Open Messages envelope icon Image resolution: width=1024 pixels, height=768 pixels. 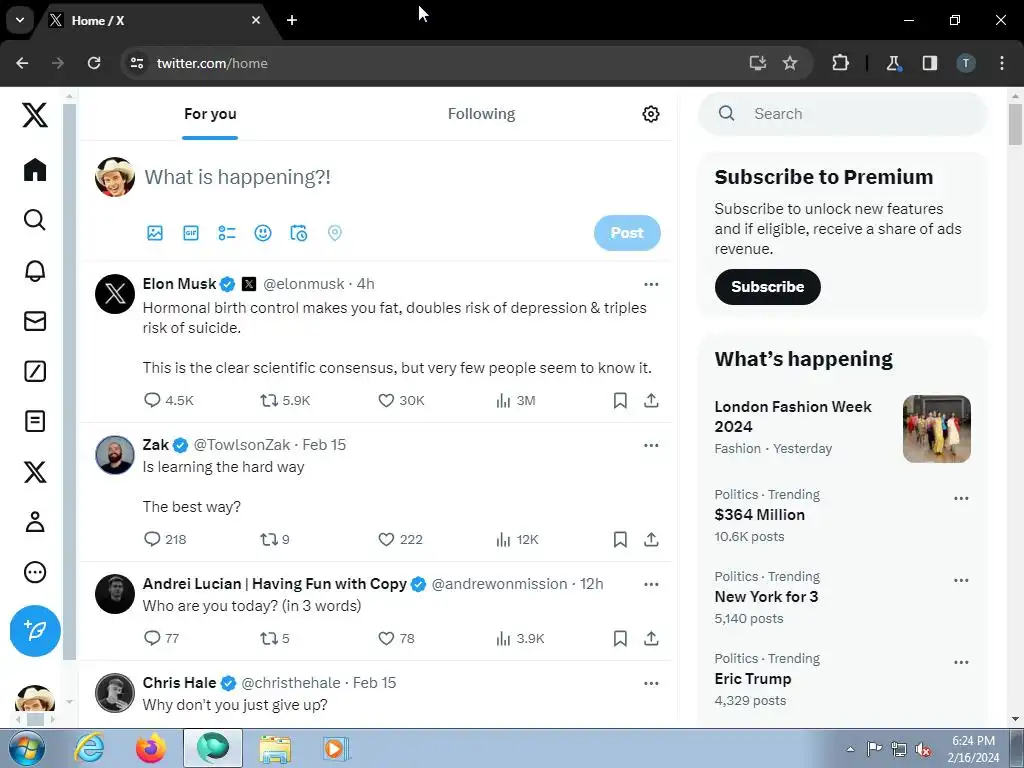tap(35, 321)
